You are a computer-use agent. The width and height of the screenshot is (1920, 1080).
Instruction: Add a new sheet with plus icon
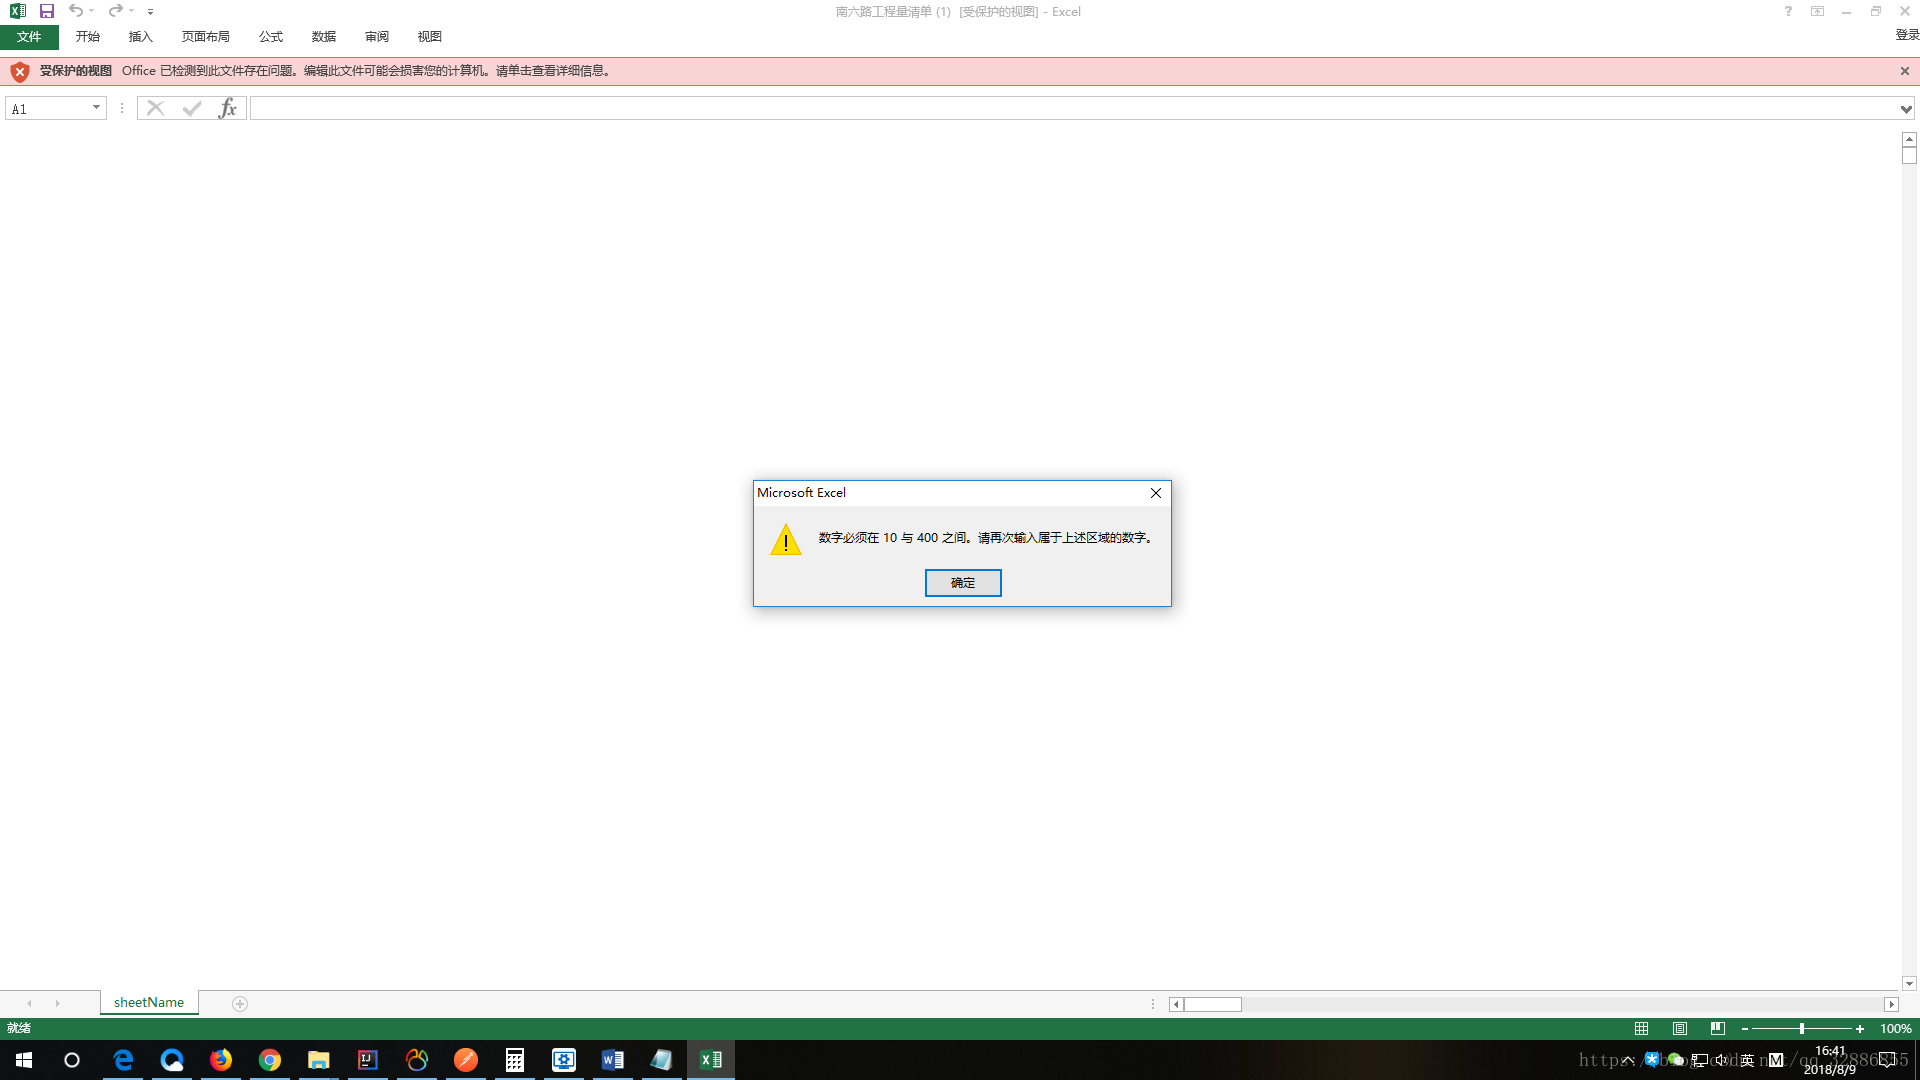[240, 1004]
